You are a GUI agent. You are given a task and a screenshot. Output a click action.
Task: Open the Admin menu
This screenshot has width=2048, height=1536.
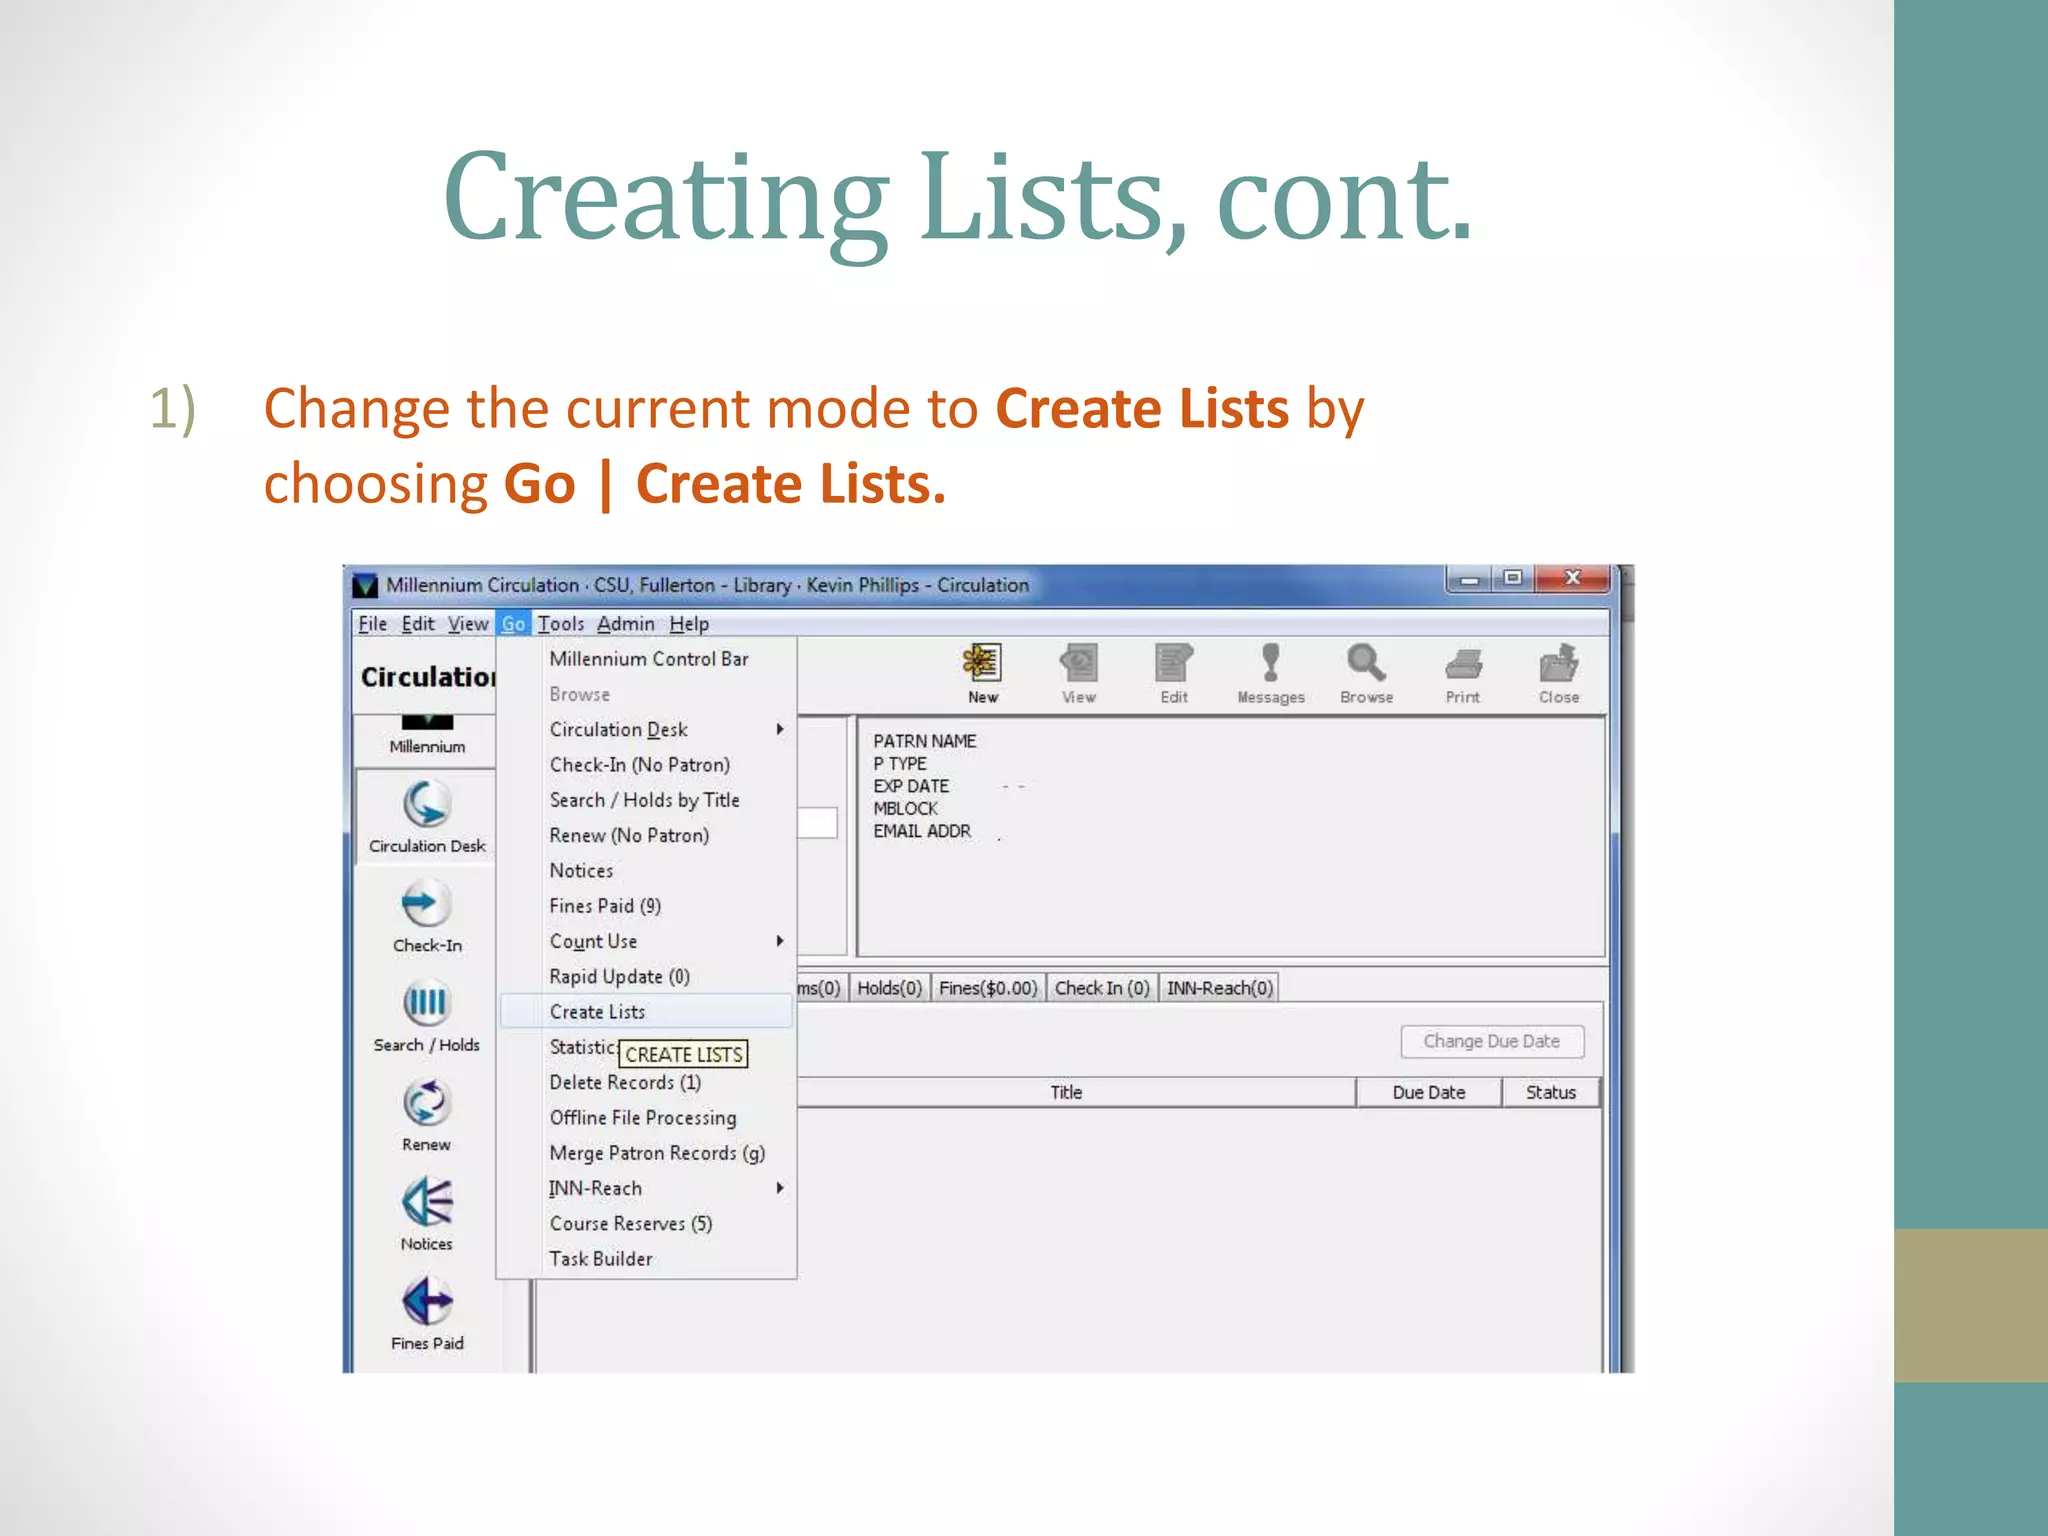626,624
